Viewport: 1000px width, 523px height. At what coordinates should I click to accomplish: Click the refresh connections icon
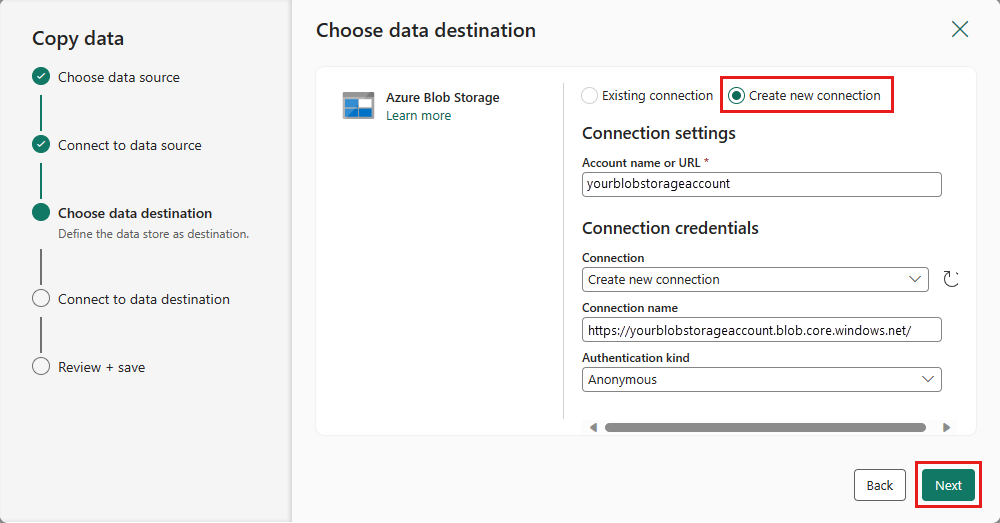coord(951,279)
